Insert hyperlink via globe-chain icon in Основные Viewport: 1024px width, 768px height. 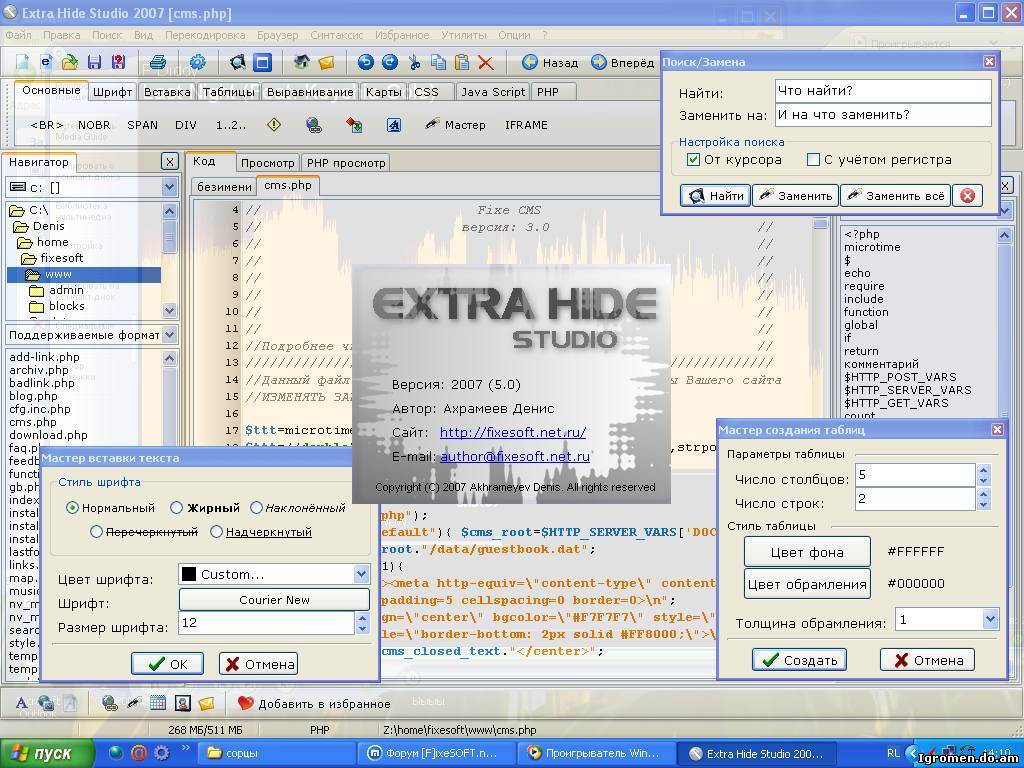[x=314, y=125]
